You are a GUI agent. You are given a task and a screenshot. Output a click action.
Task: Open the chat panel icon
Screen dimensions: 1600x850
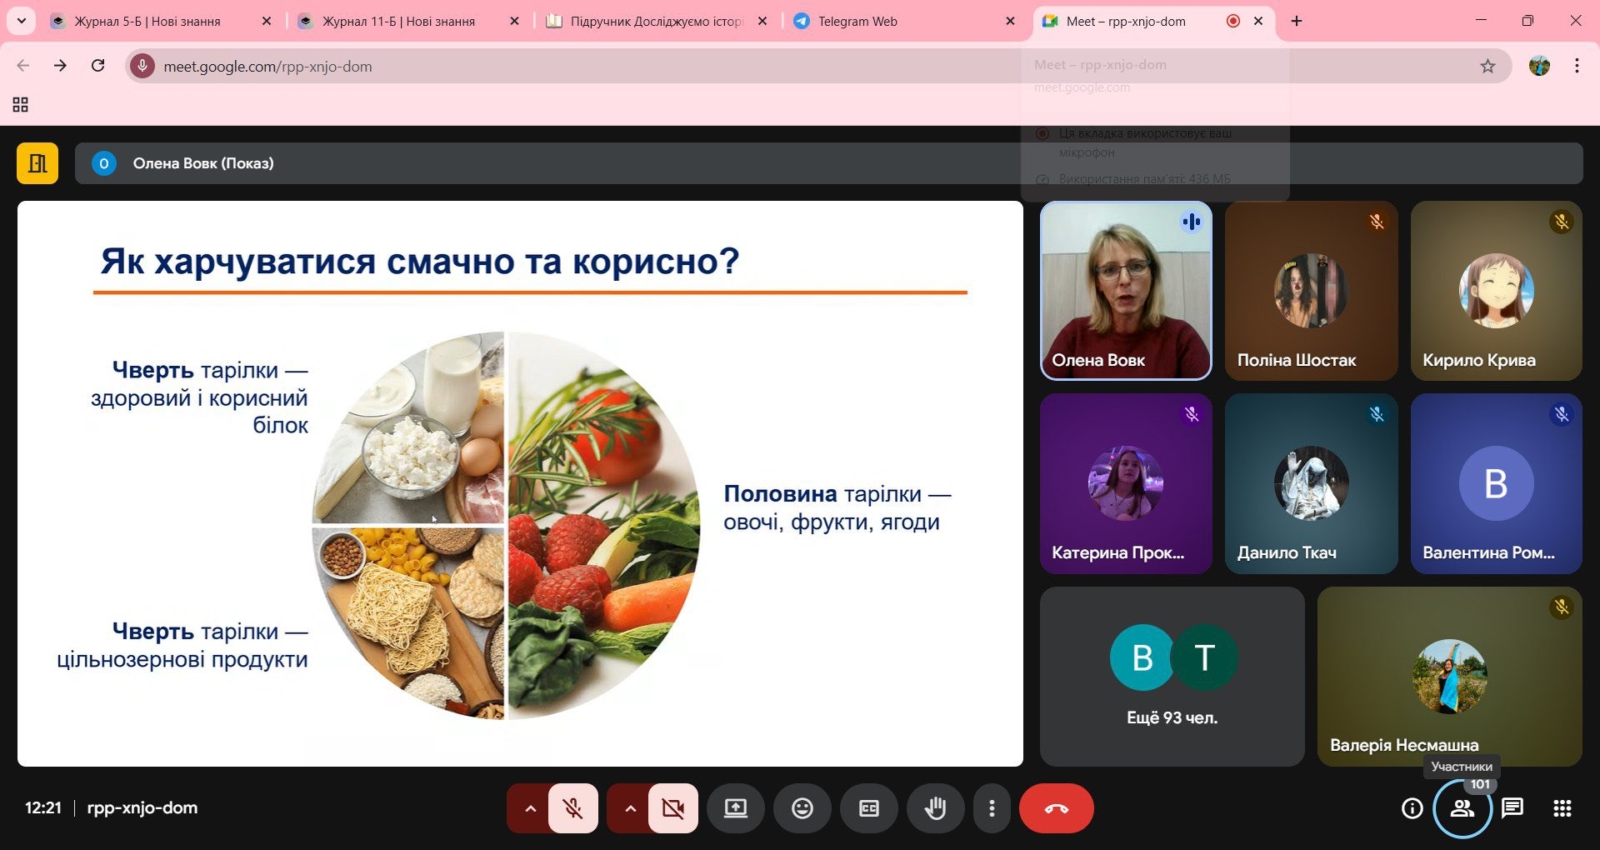coord(1512,808)
